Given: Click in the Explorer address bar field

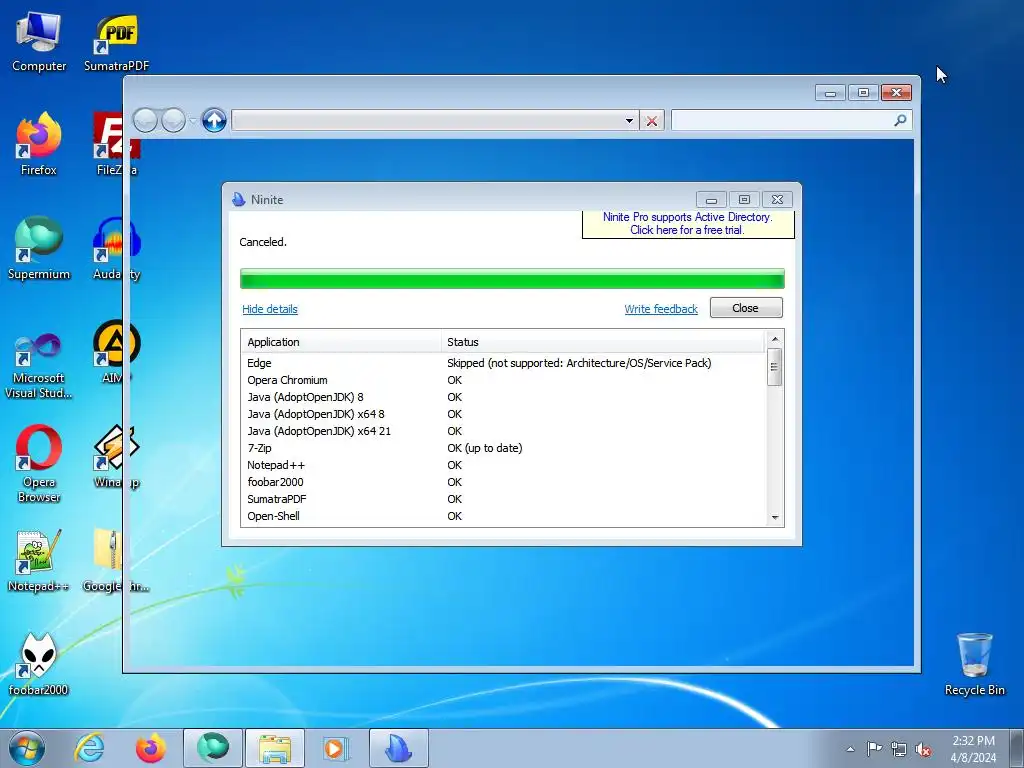Looking at the screenshot, I should click(428, 120).
